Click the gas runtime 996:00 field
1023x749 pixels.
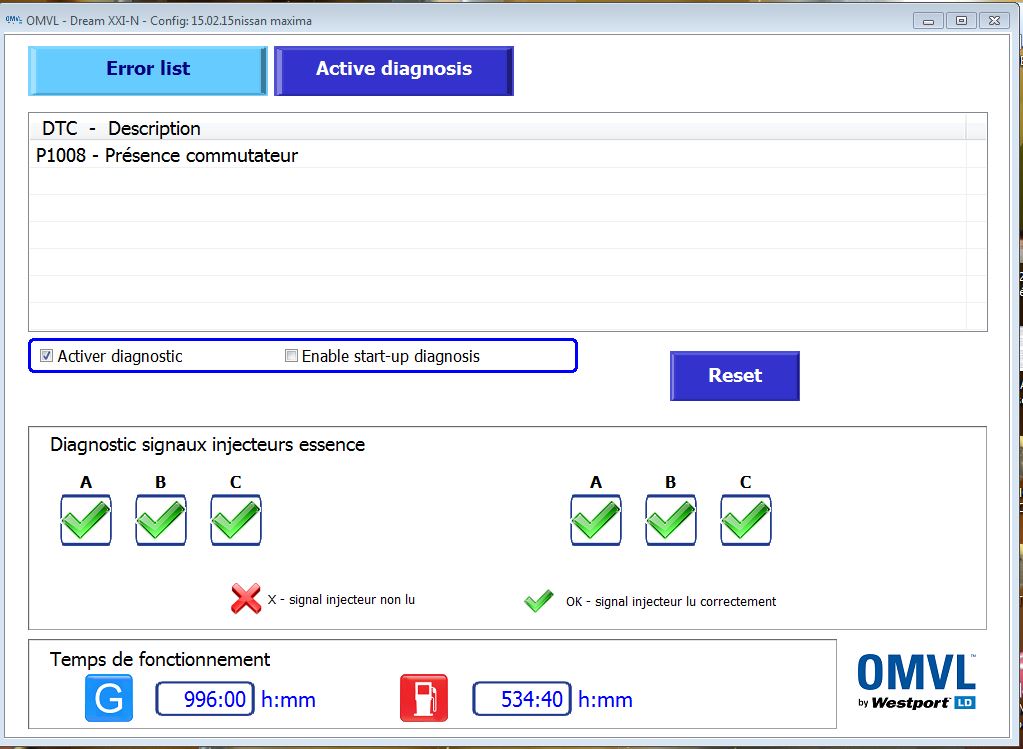click(205, 699)
